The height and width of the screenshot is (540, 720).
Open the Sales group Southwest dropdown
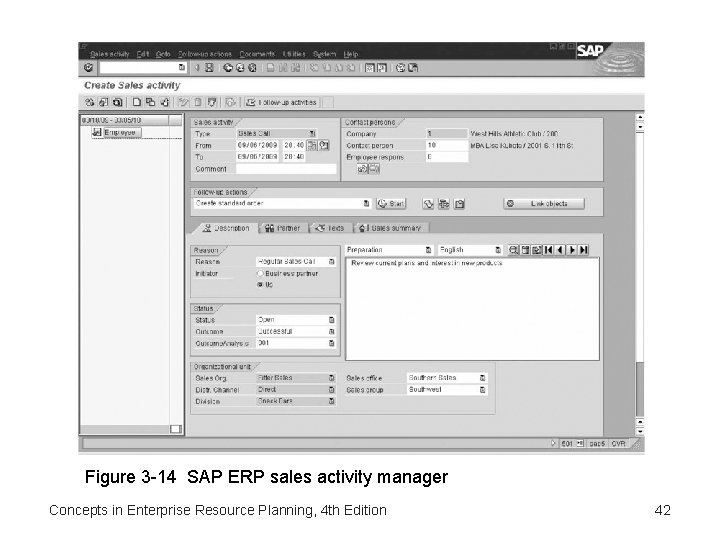pos(482,389)
